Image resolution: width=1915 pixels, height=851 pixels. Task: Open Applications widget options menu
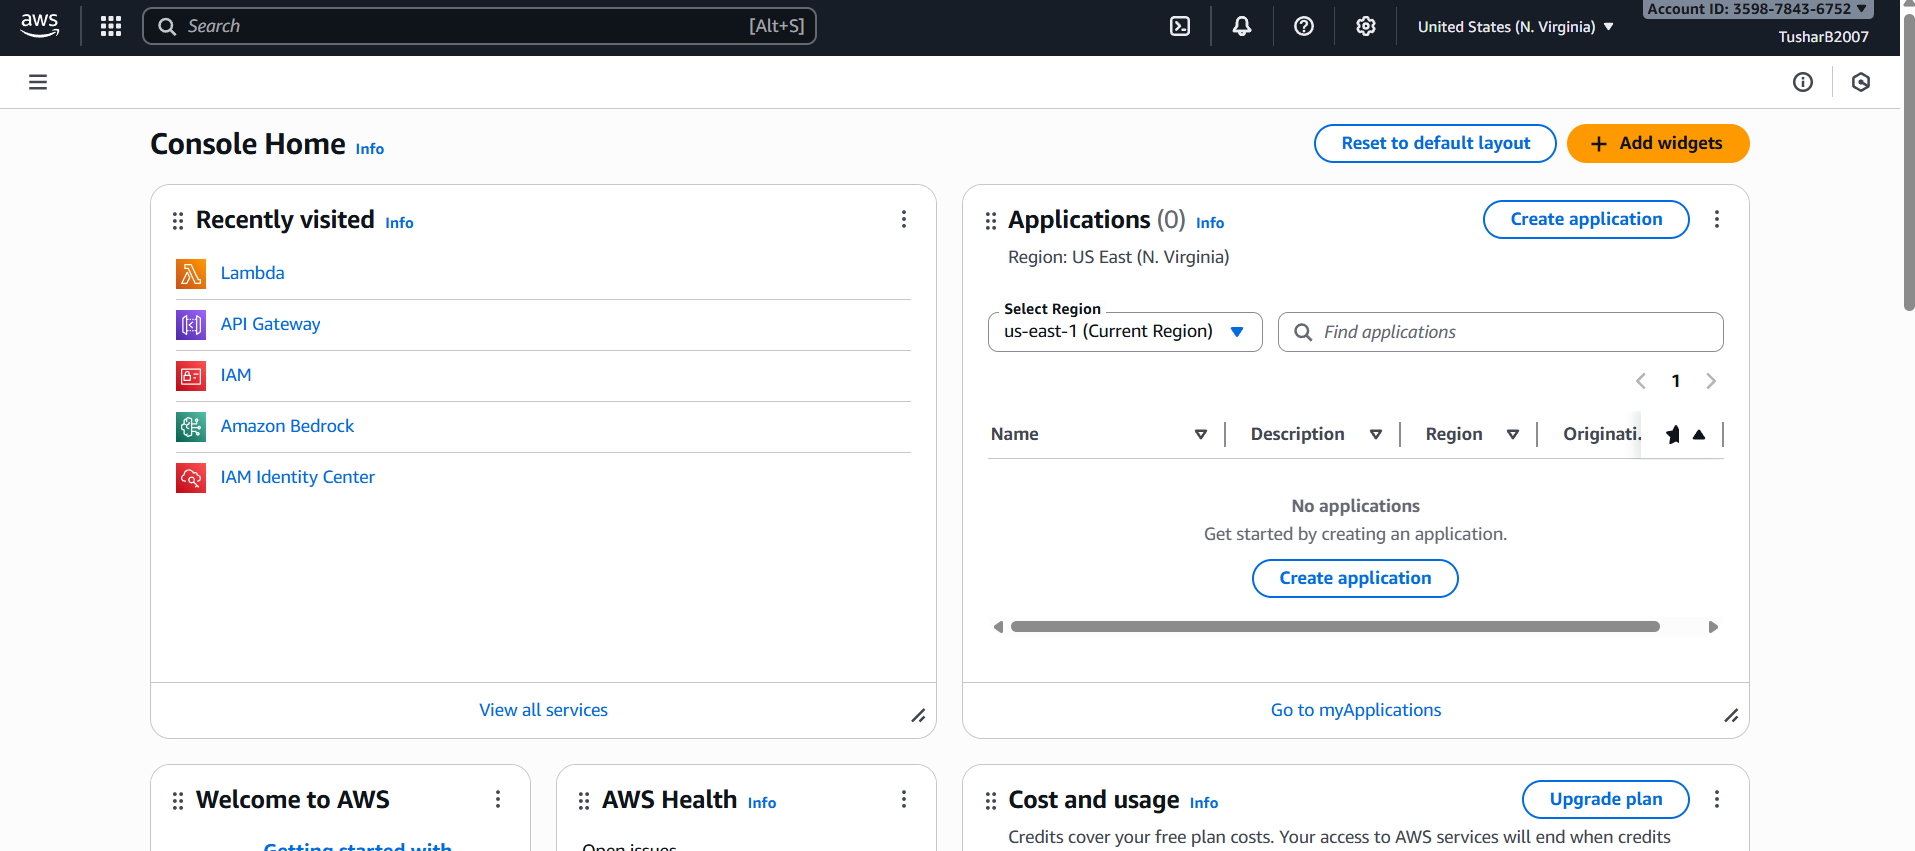pyautogui.click(x=1717, y=219)
